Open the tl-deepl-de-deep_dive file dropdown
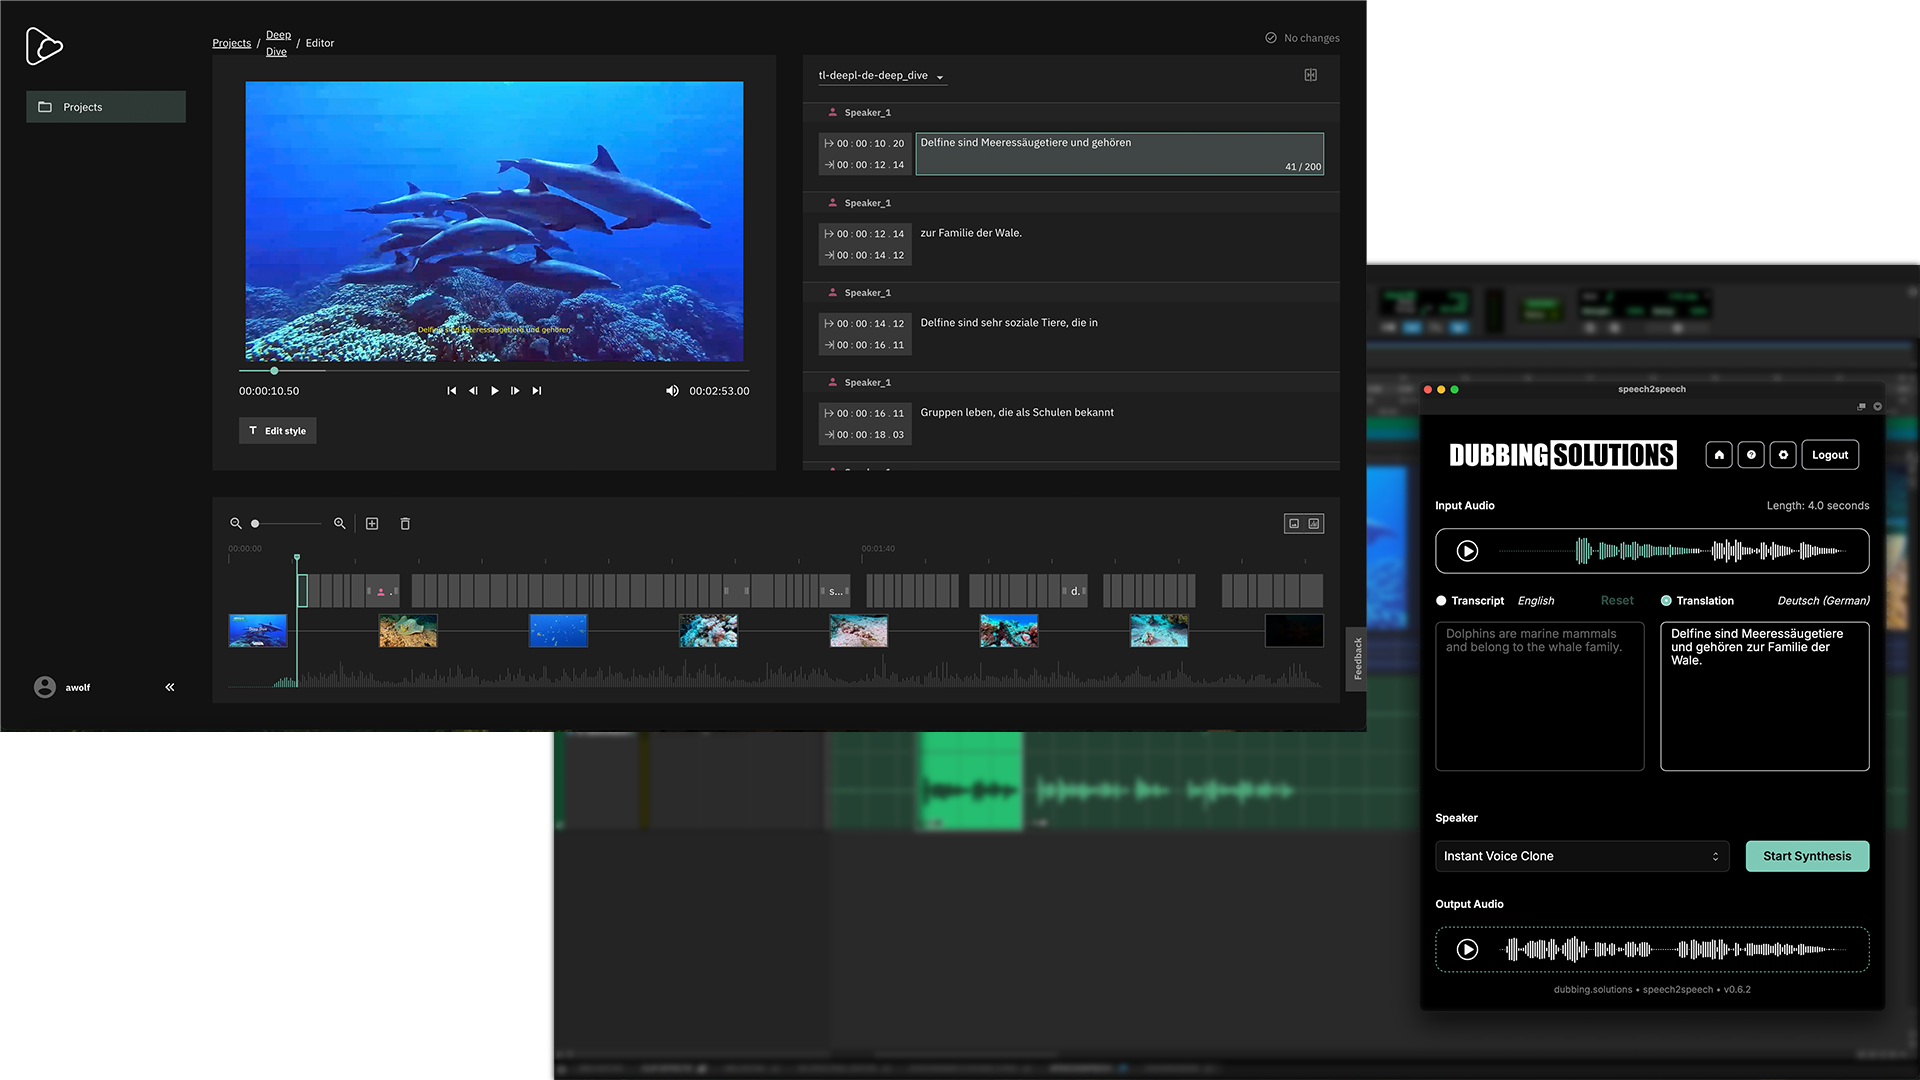Screen dimensions: 1920x1080 (x=881, y=75)
